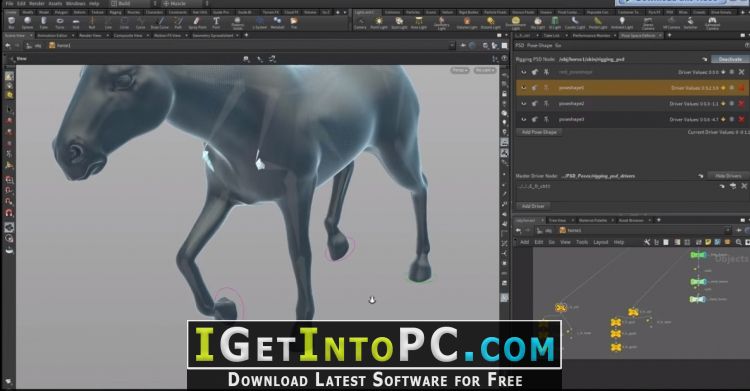Click the Metaball shelf tool
750x391 pixels.
point(277,22)
